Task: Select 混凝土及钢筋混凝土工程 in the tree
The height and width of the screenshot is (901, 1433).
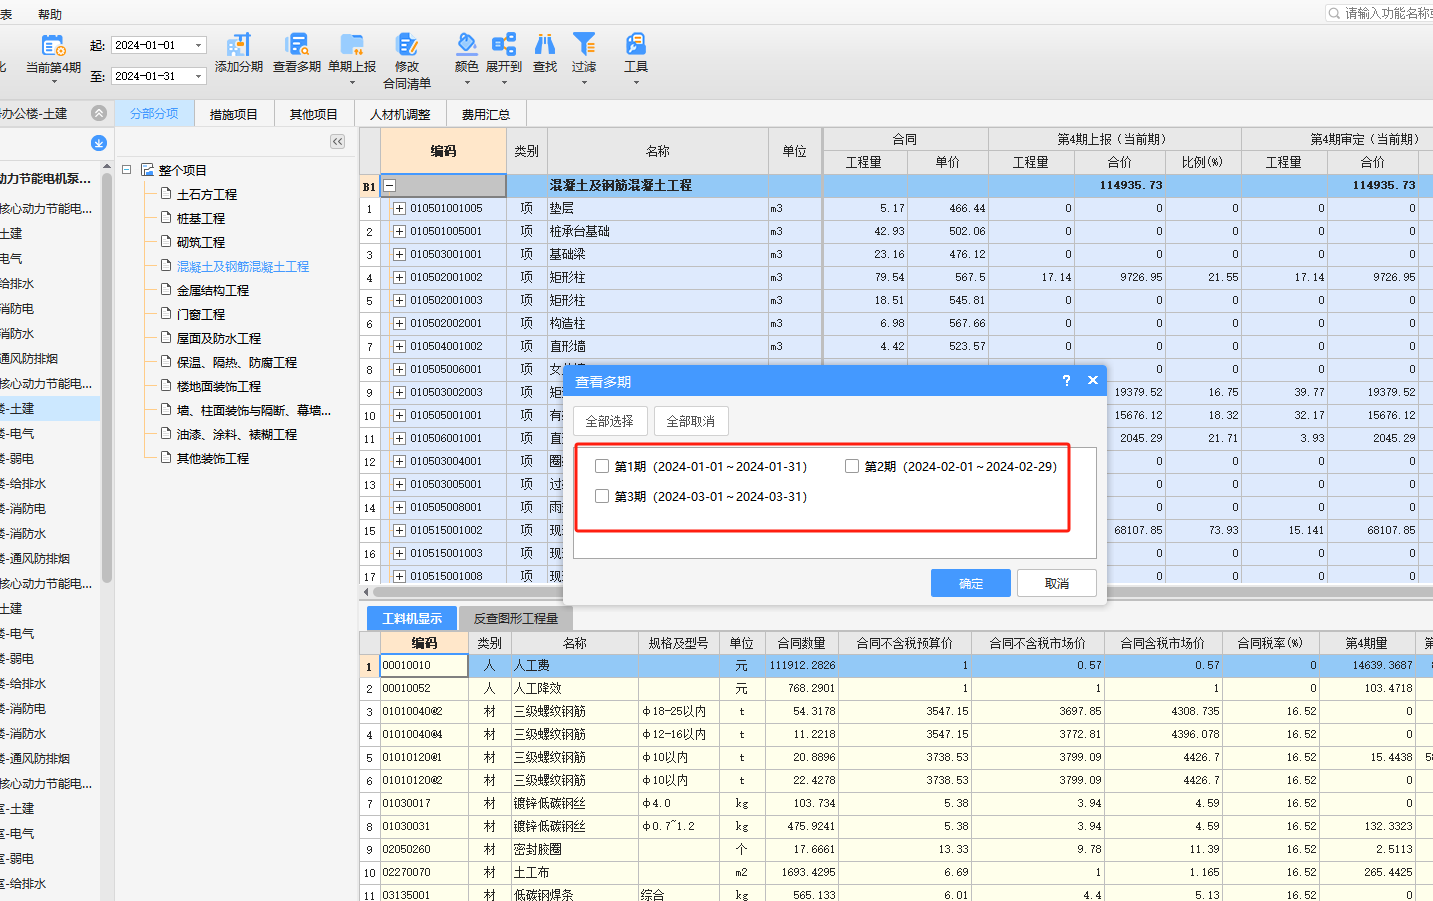Action: [x=243, y=266]
